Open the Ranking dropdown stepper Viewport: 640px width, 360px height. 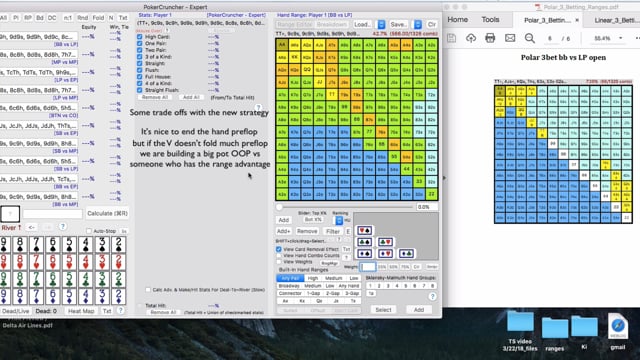(x=339, y=220)
